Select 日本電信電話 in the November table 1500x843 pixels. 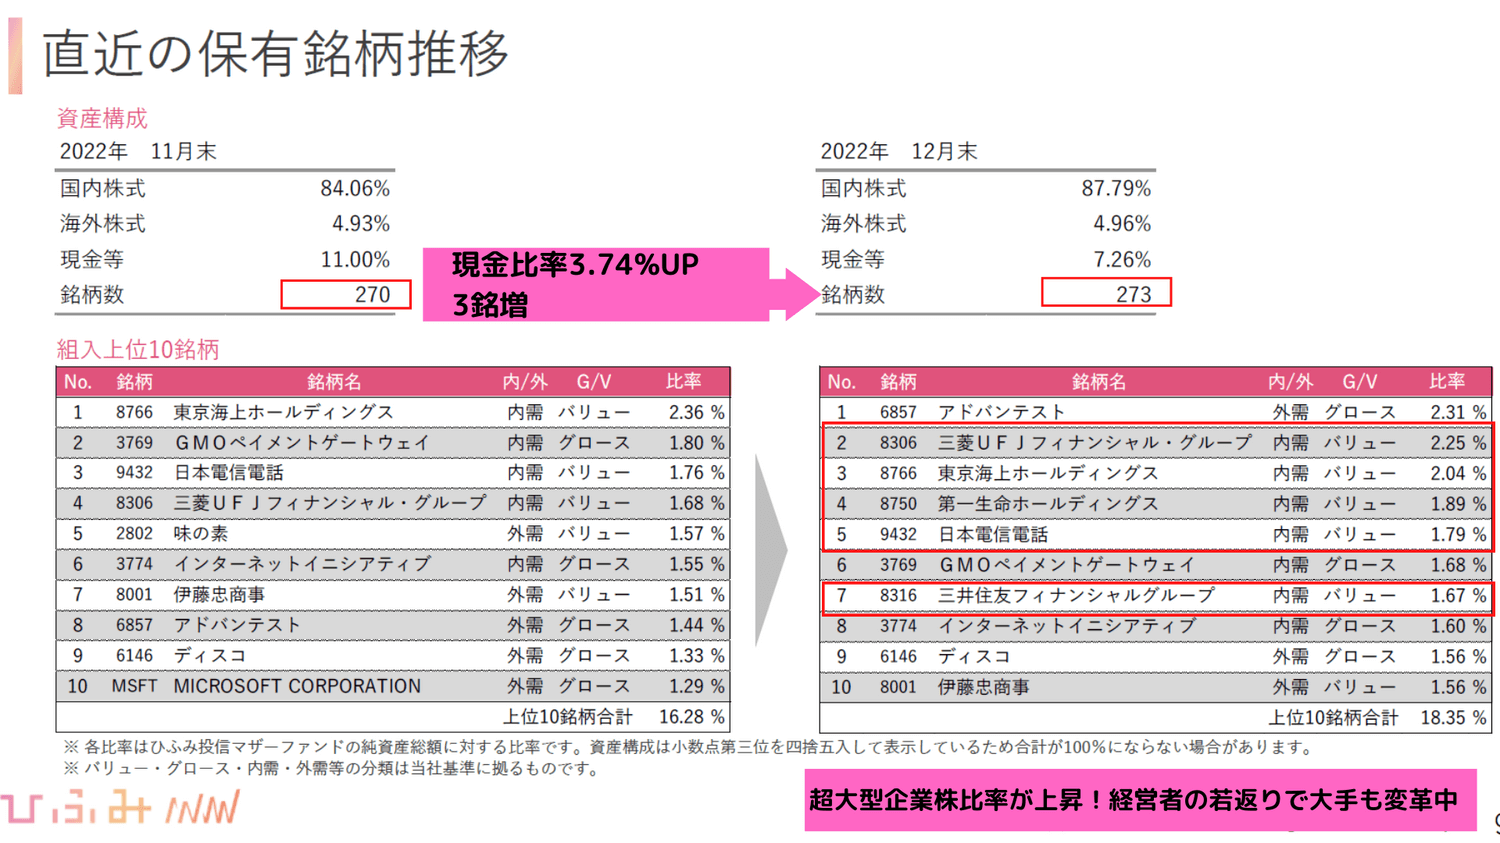(229, 473)
